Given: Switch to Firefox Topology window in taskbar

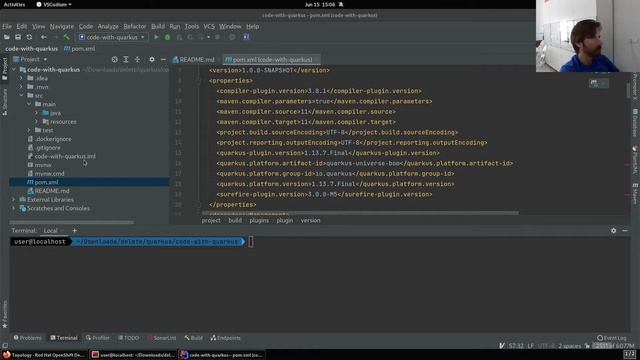Looking at the screenshot, I should click(x=44, y=355).
